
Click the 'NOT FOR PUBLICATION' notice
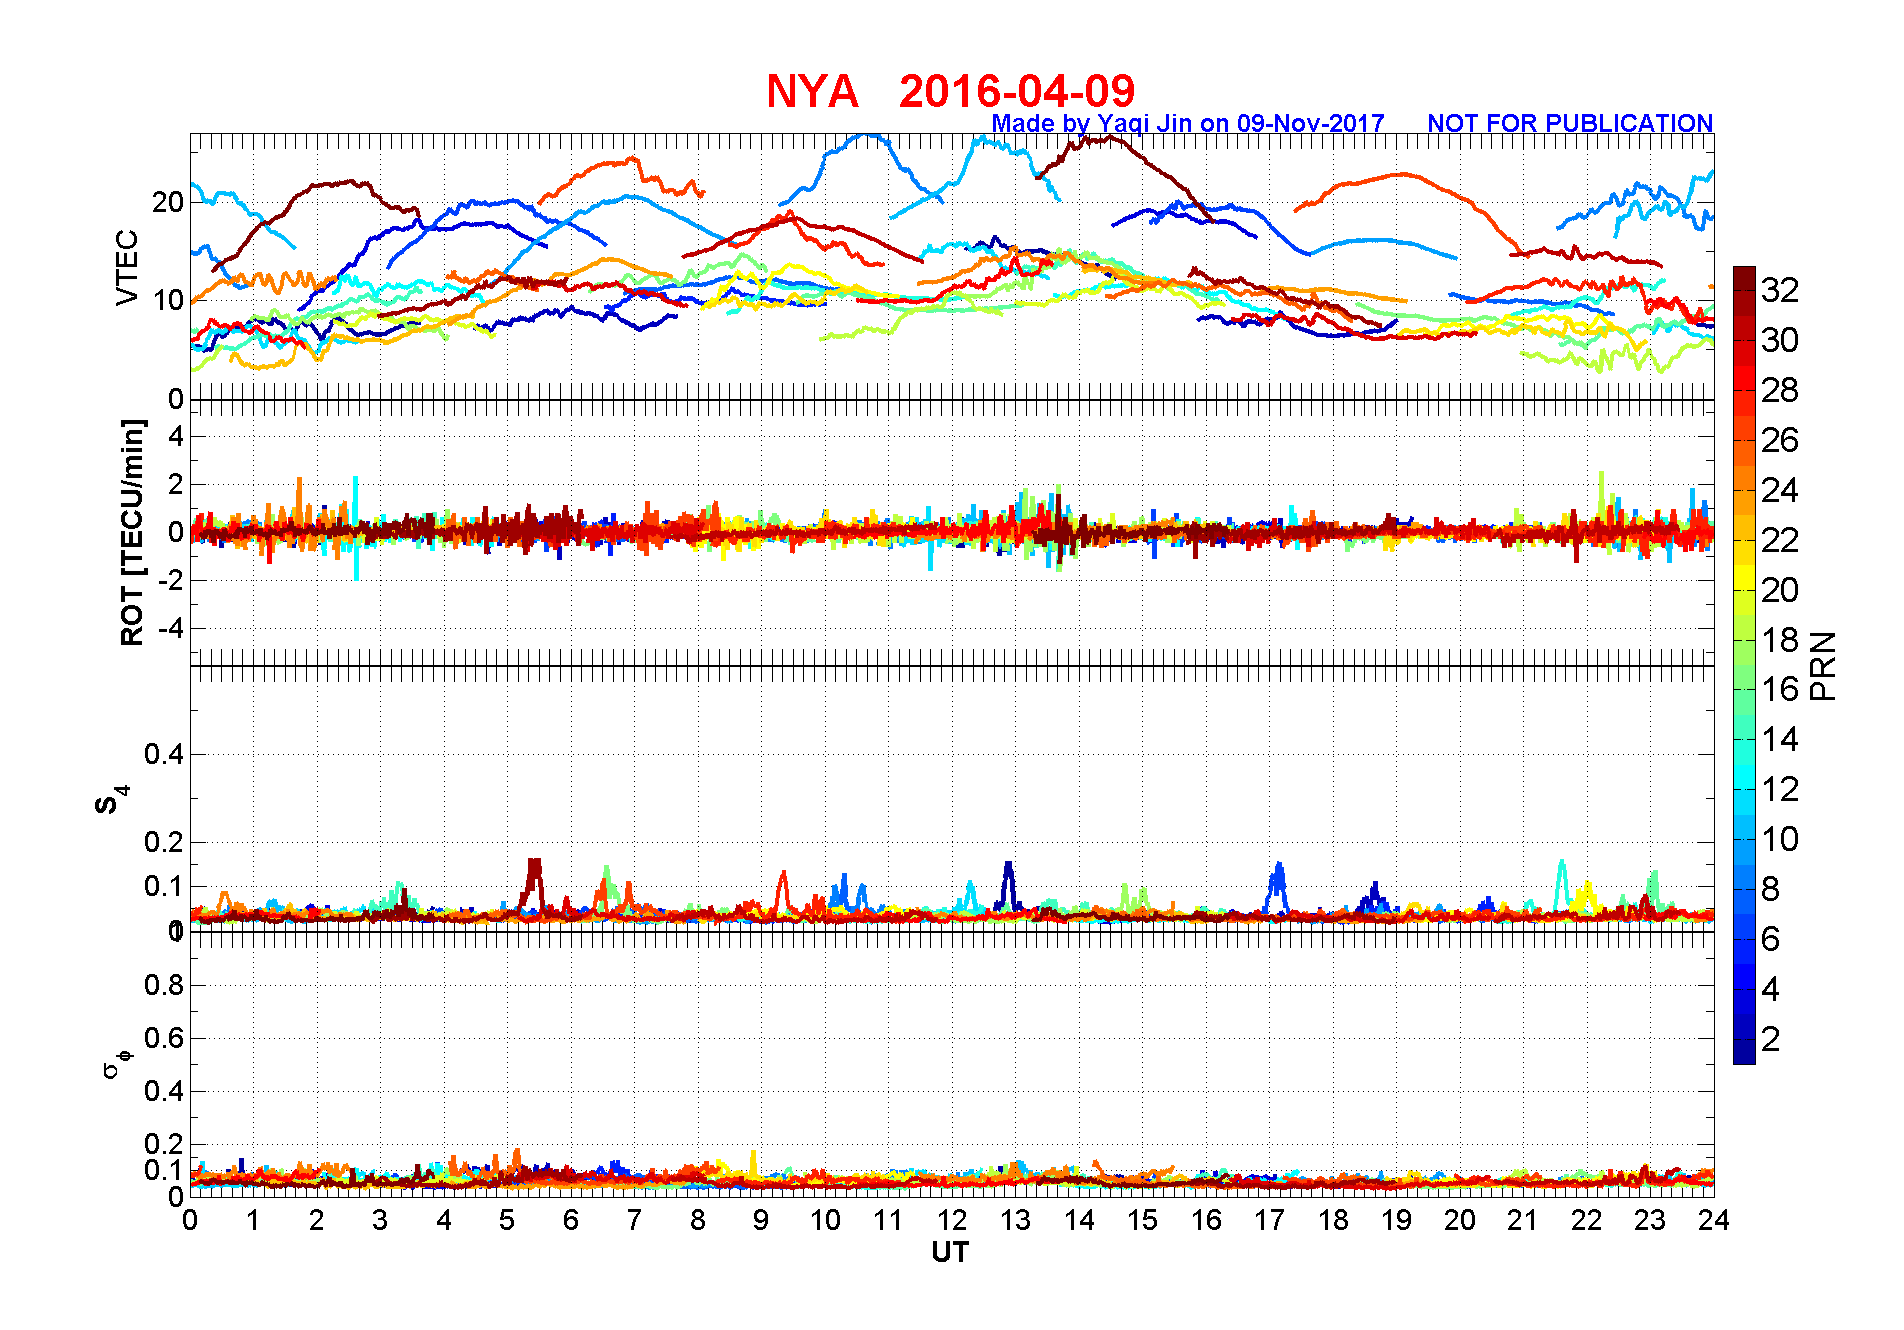(x=1570, y=123)
